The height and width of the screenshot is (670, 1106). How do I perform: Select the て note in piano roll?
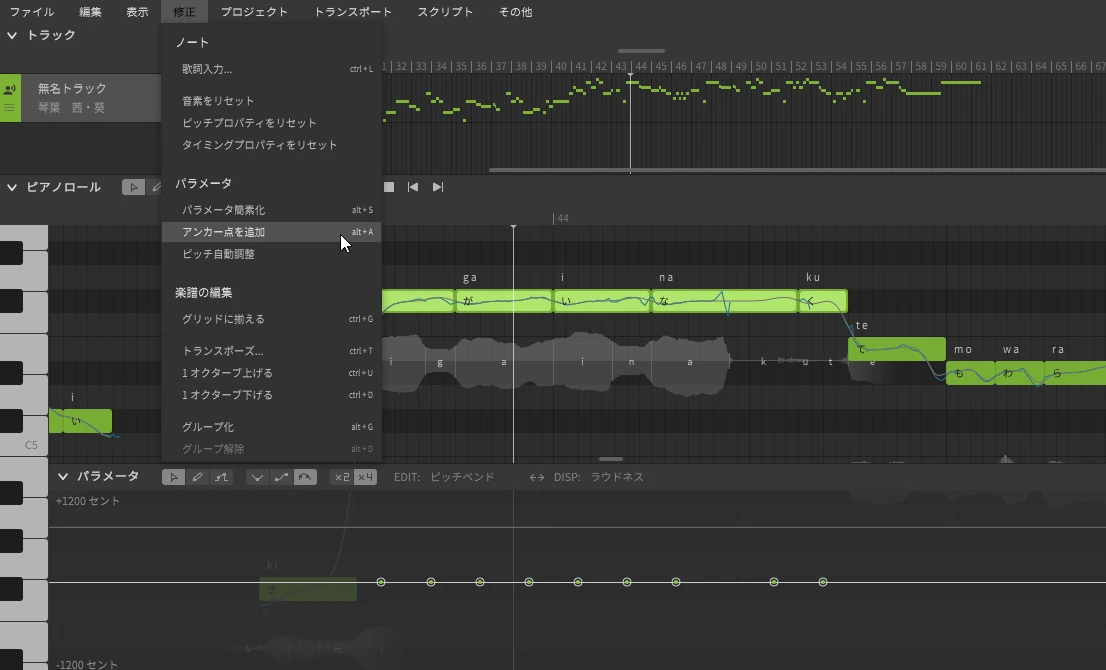(x=897, y=349)
